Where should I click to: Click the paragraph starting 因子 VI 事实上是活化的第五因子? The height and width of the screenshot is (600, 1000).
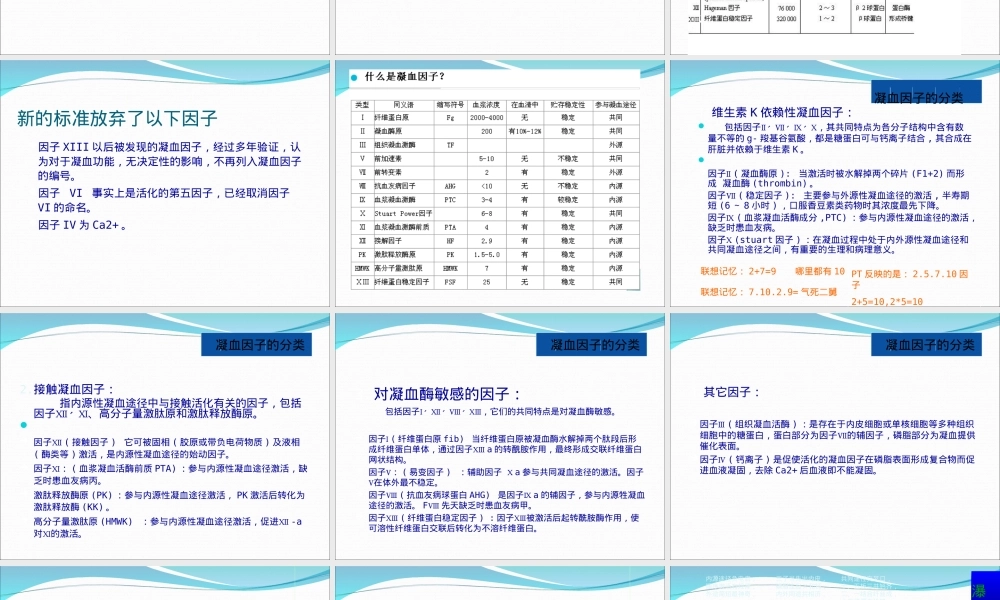point(164,200)
